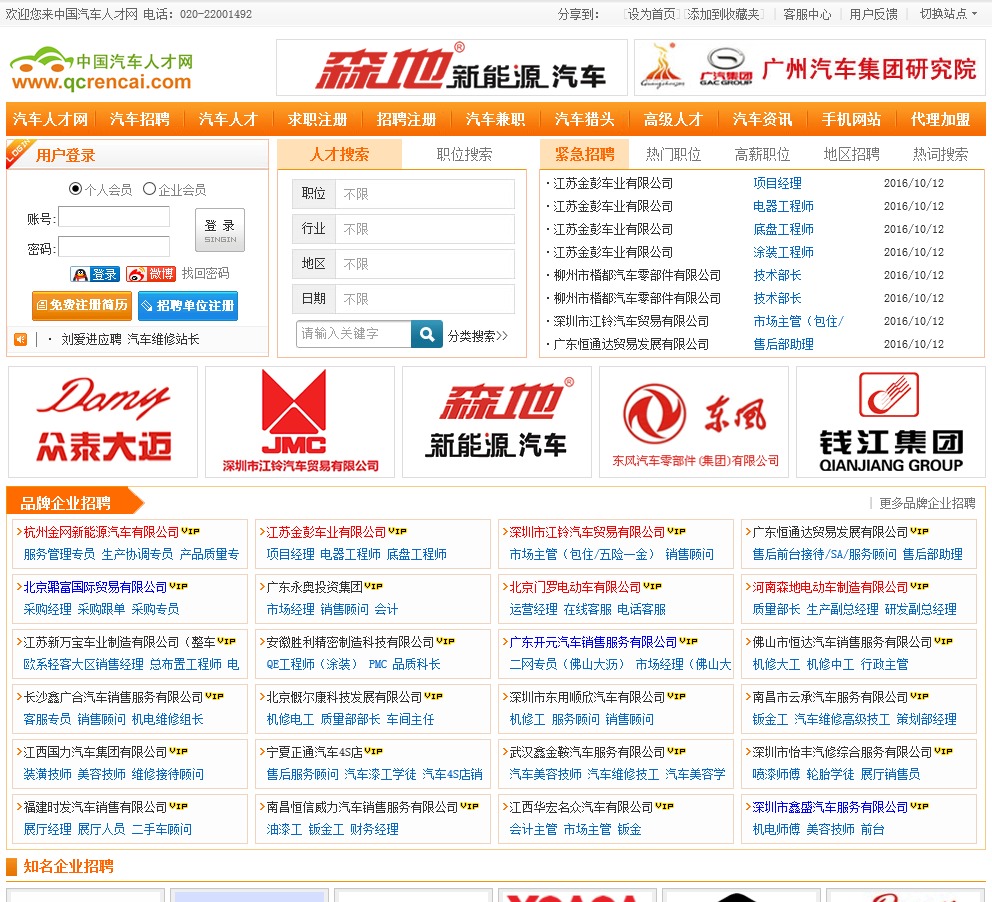Click 刘爱进应聘 汽车维修站长 ticker text
The width and height of the screenshot is (992, 902).
click(130, 340)
